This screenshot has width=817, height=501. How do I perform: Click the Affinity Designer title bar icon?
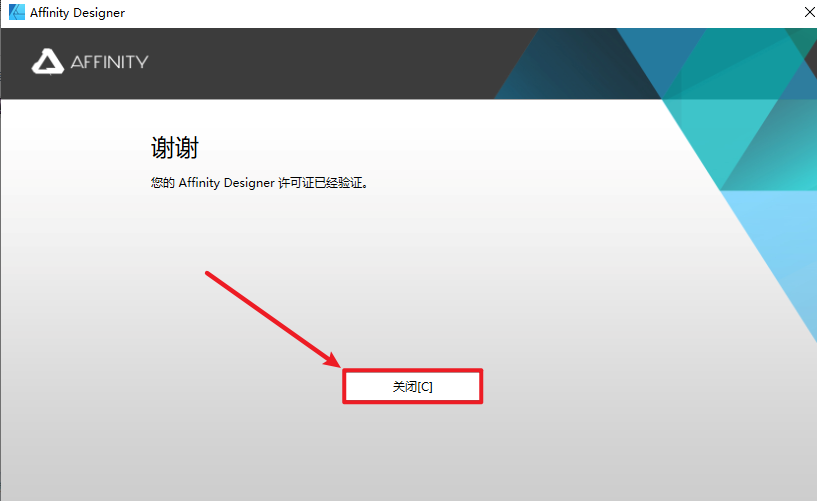pyautogui.click(x=17, y=12)
